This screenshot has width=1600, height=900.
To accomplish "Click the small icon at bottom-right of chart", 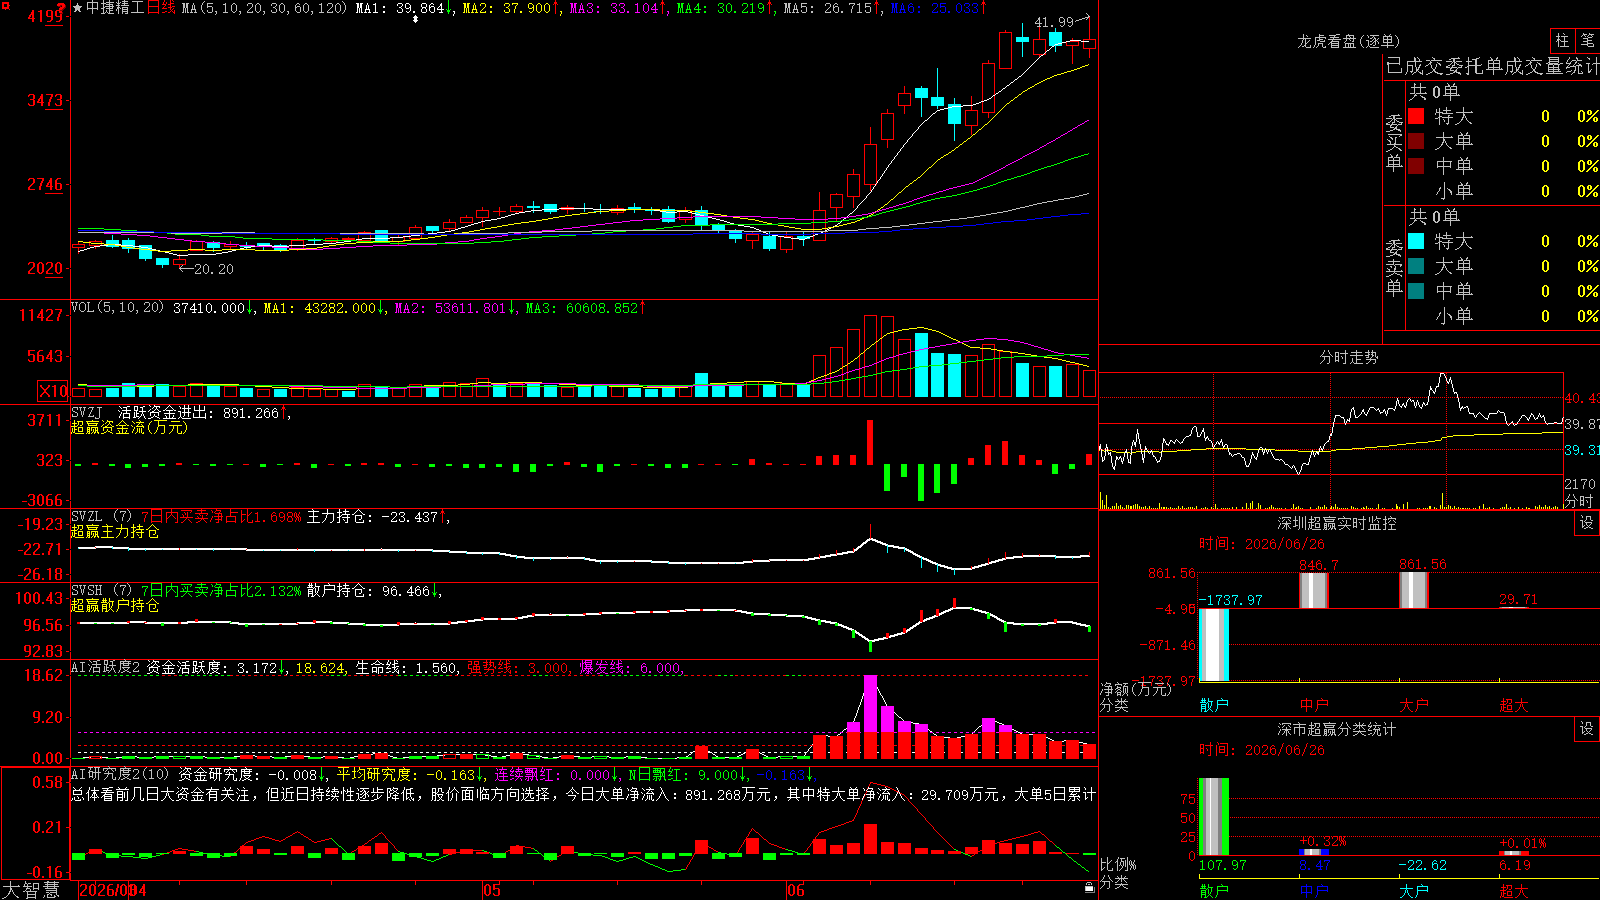I will coord(1089,886).
